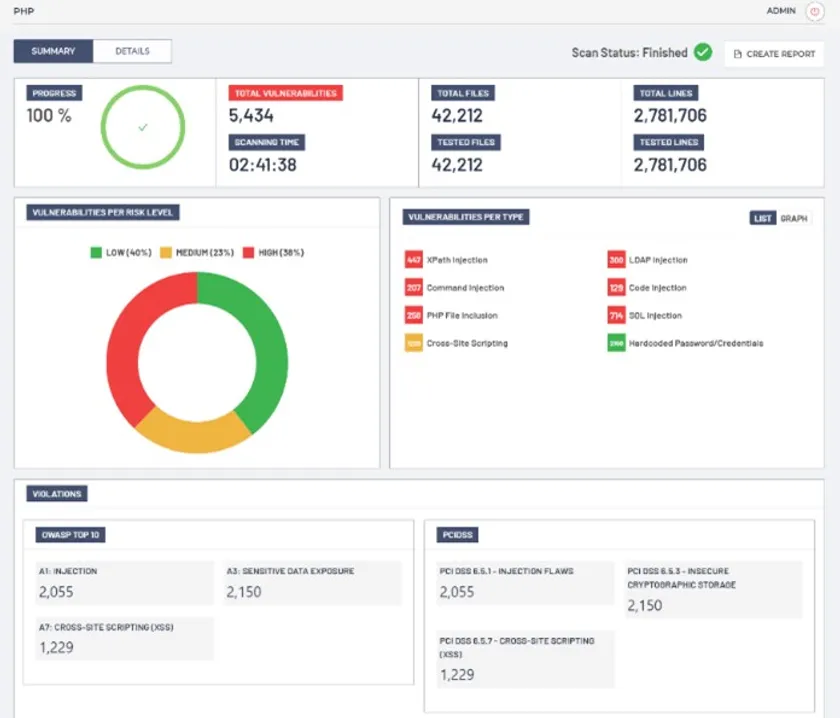Viewport: 840px width, 718px height.
Task: Switch vulnerabilities view to GRAPH
Action: [x=794, y=218]
